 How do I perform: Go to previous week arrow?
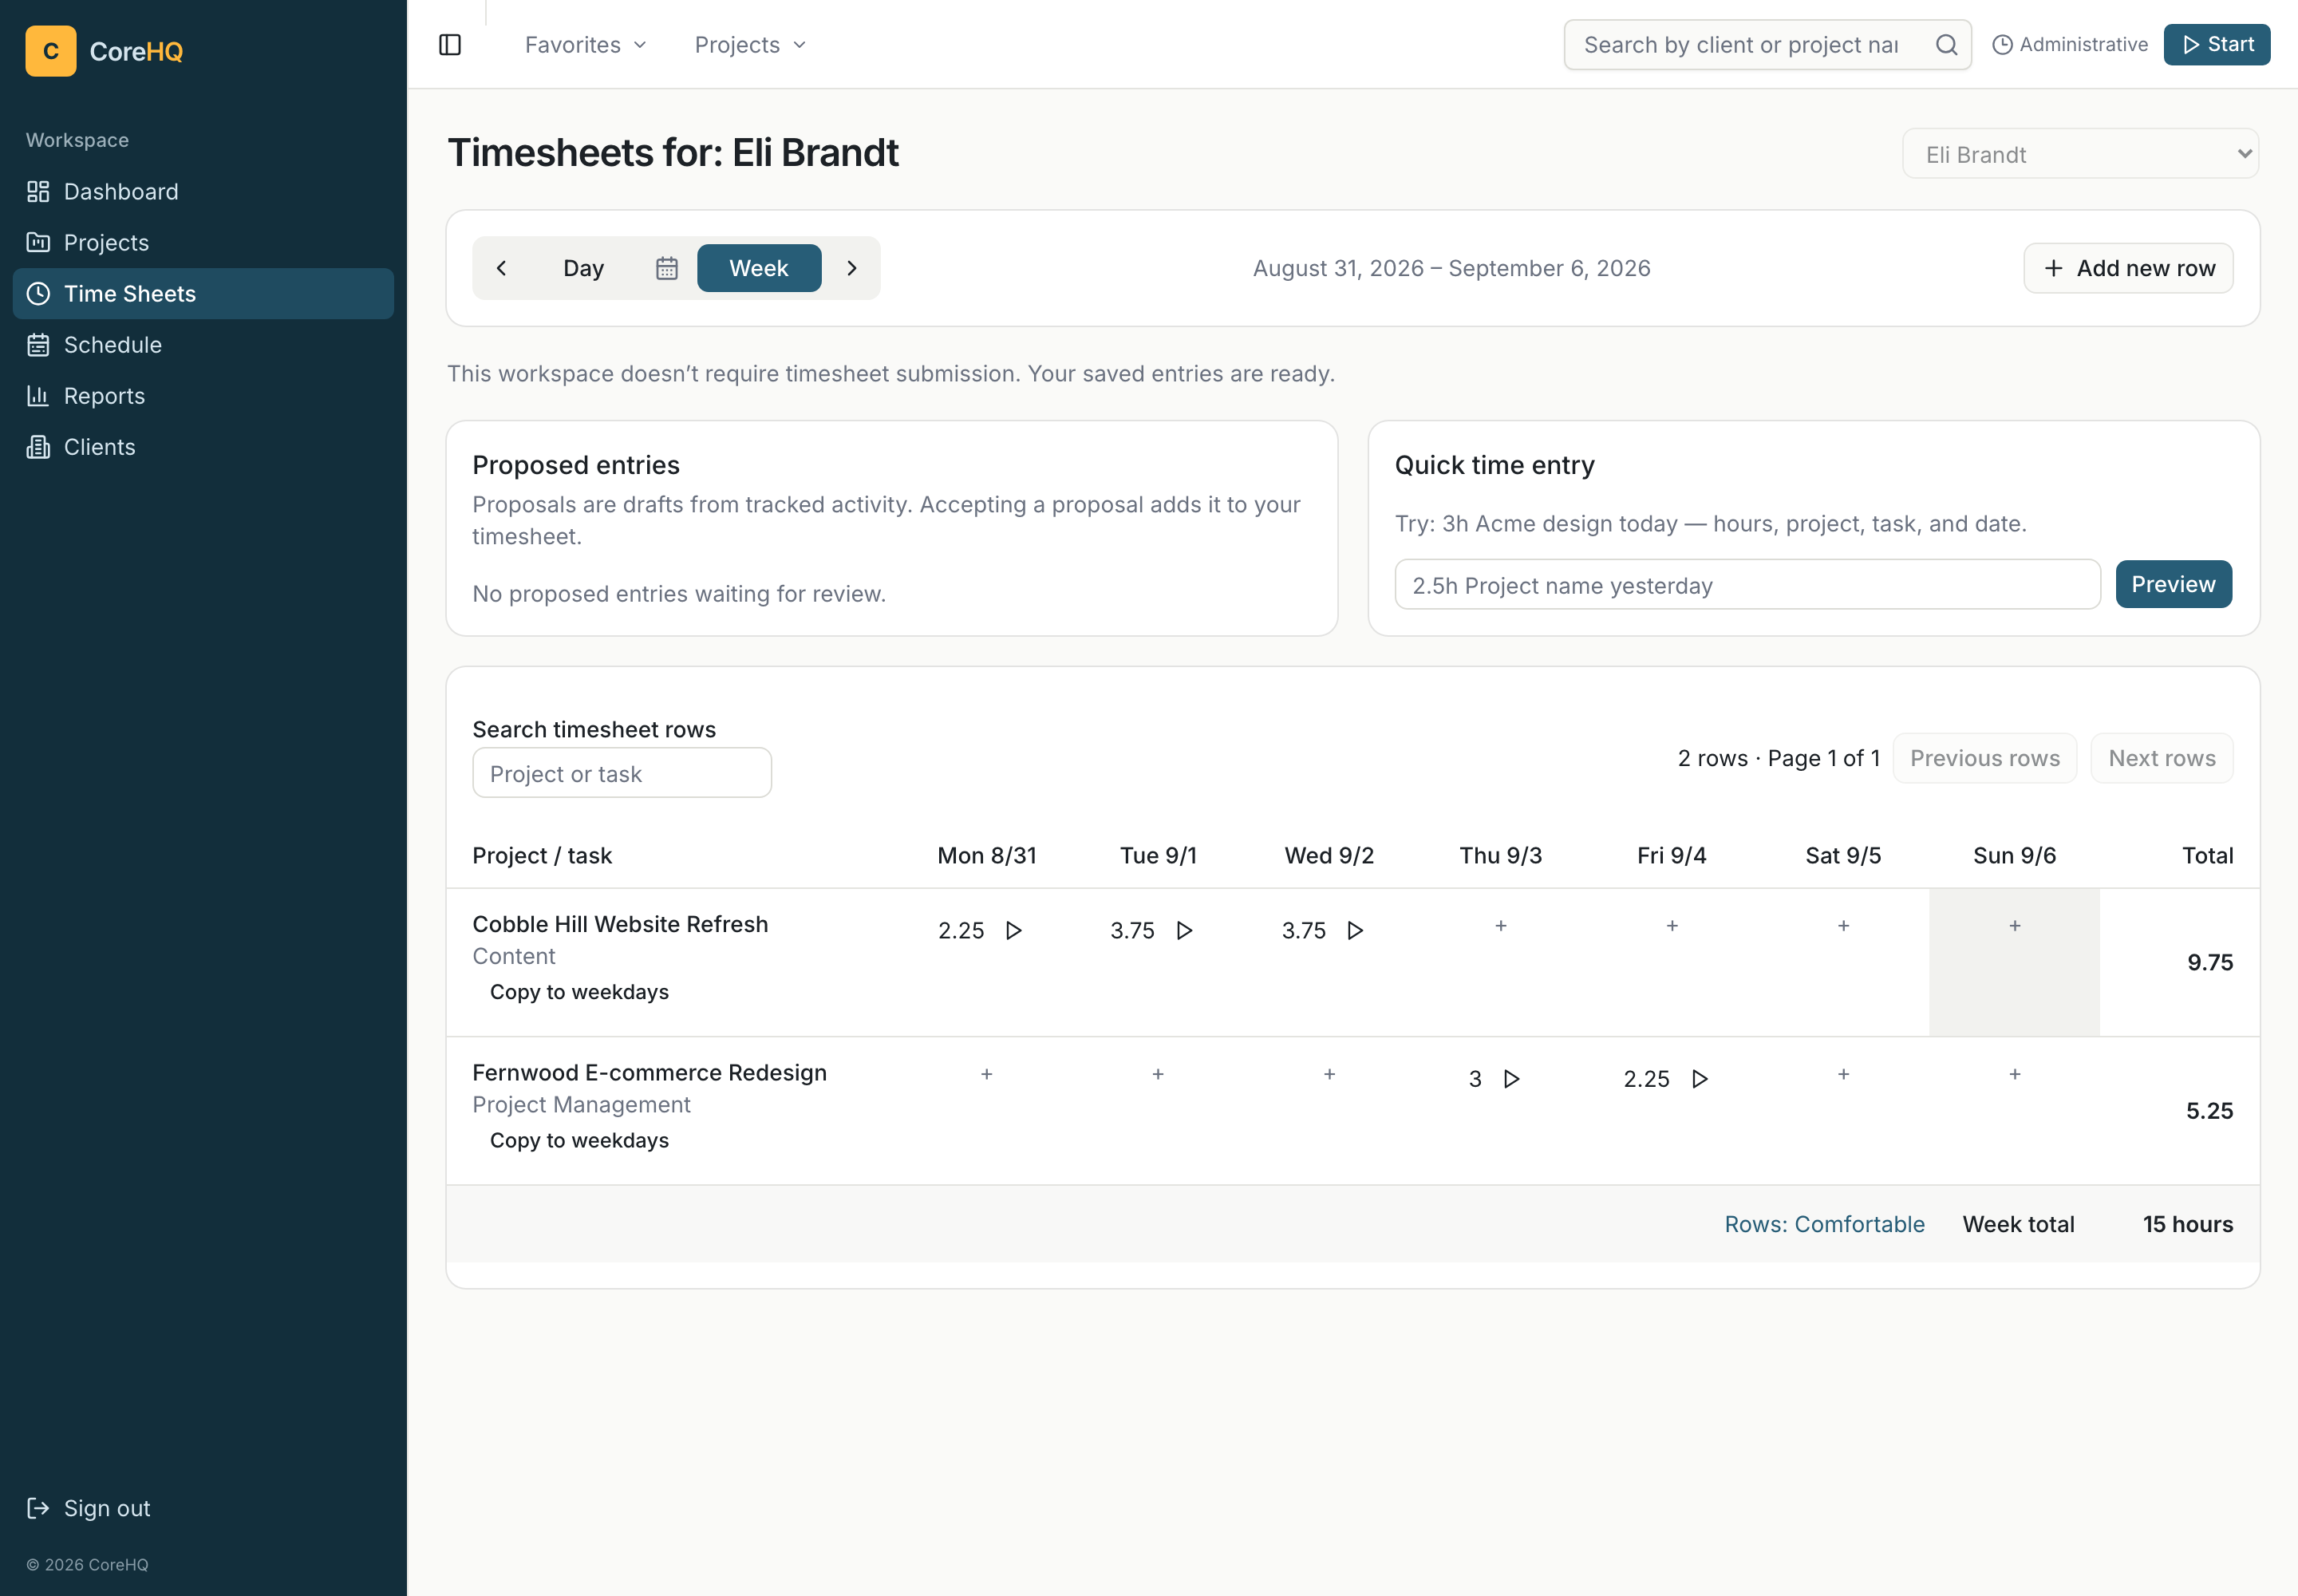[x=502, y=268]
